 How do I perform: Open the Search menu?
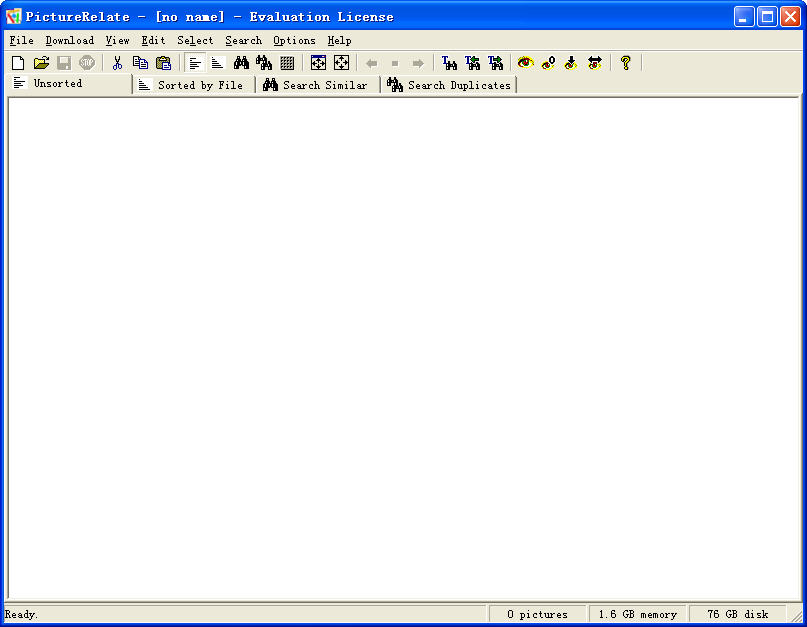coord(243,40)
